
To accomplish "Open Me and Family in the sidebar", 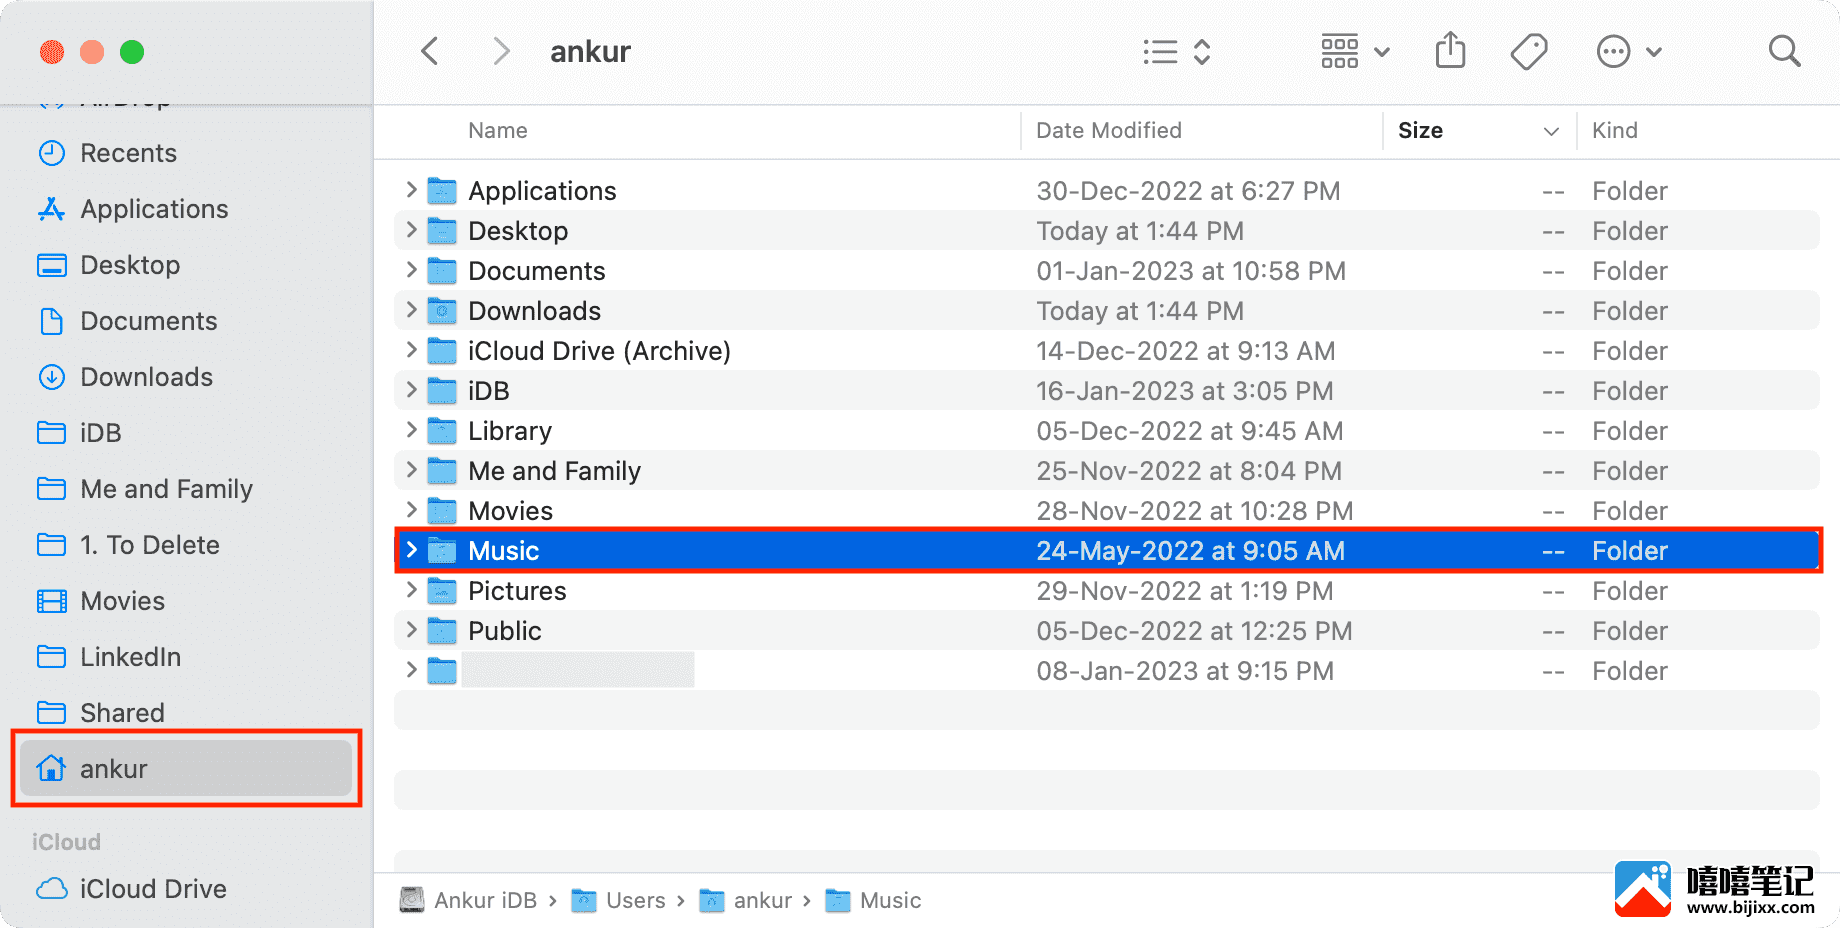I will pos(145,489).
